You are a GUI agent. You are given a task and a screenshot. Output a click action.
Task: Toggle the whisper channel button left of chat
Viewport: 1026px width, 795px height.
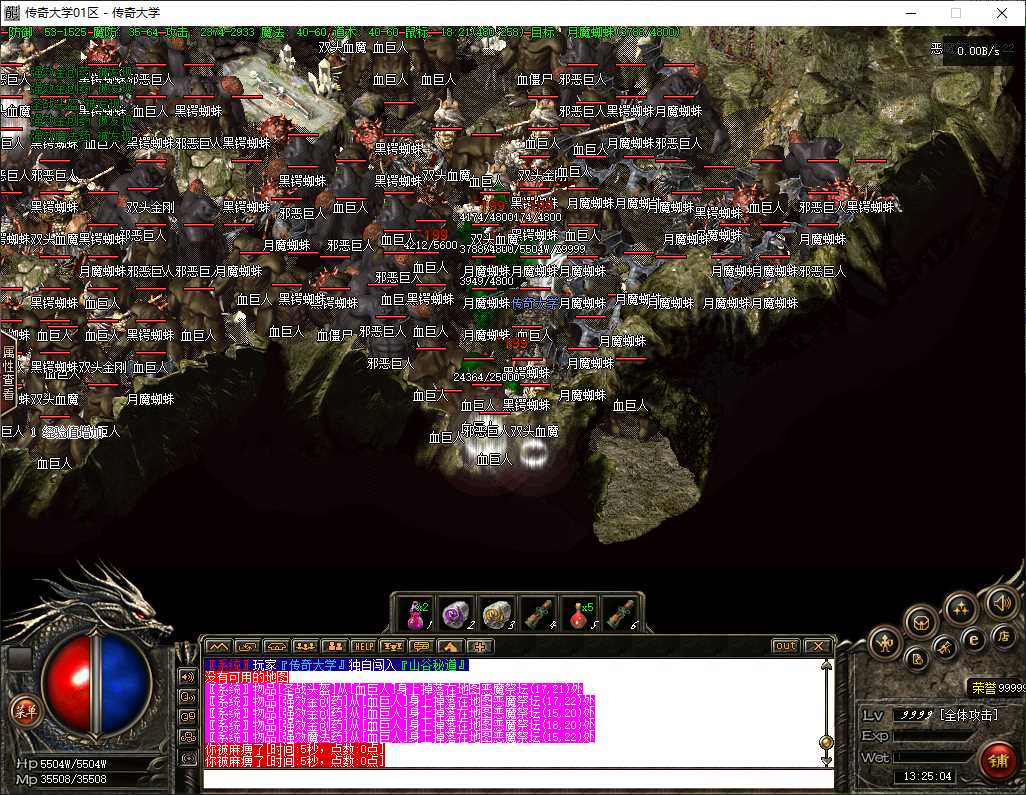click(x=188, y=697)
